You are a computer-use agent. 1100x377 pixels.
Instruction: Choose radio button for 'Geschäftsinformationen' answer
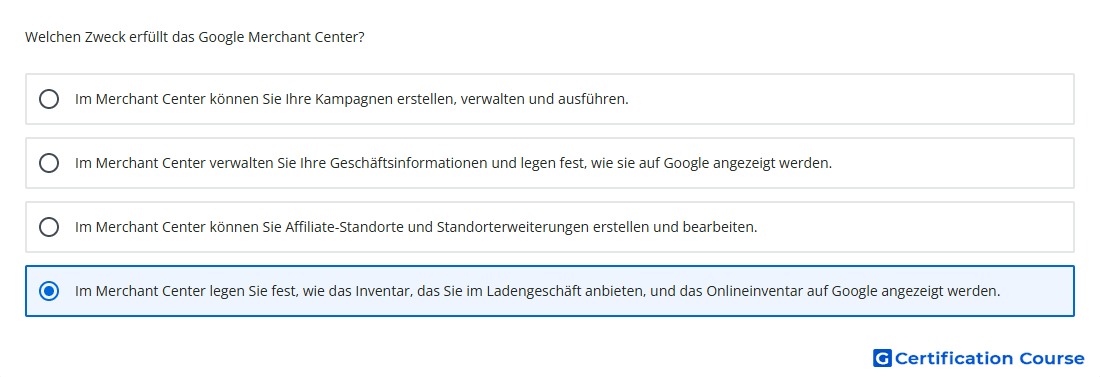(49, 163)
